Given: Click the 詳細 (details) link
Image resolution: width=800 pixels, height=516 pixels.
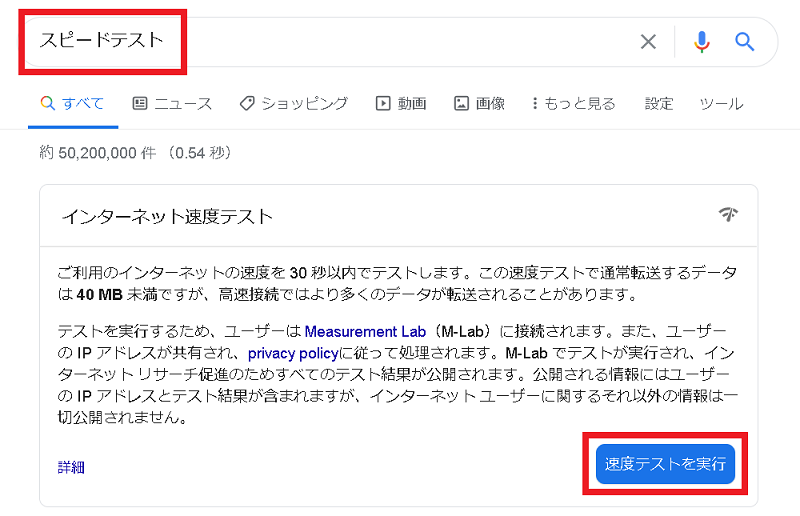Looking at the screenshot, I should (x=71, y=467).
